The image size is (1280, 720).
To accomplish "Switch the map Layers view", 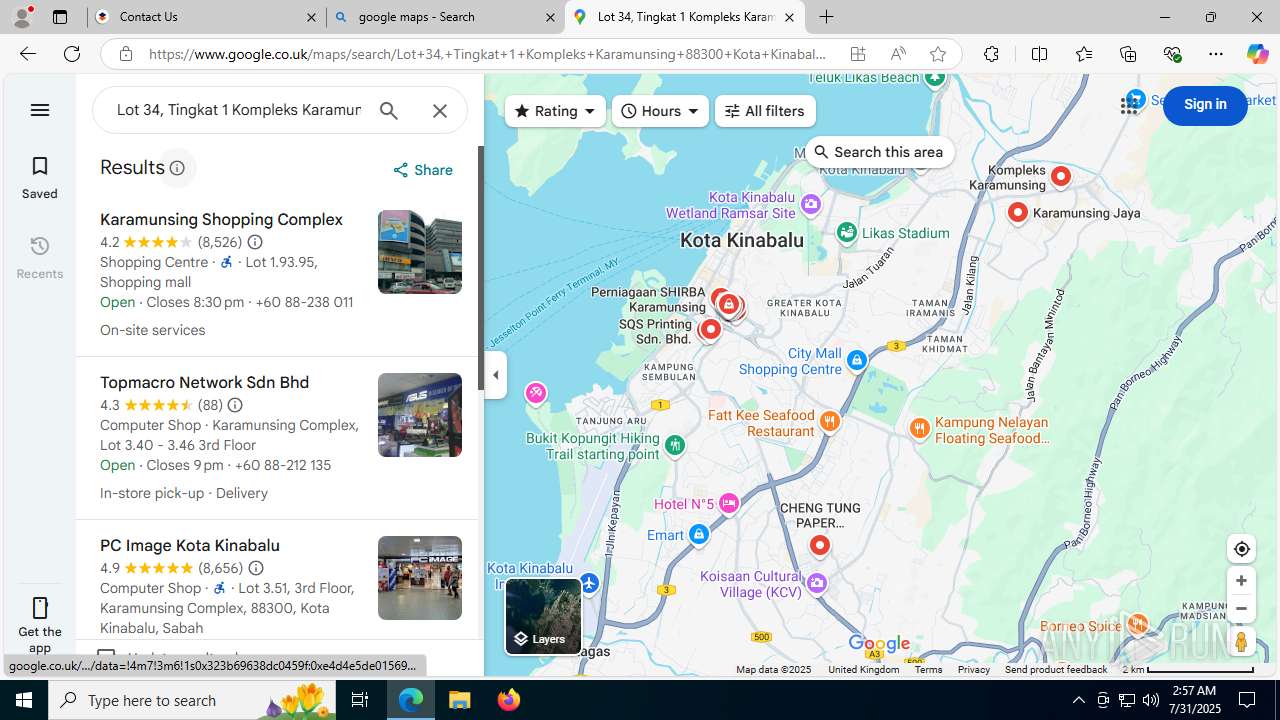I will 543,616.
